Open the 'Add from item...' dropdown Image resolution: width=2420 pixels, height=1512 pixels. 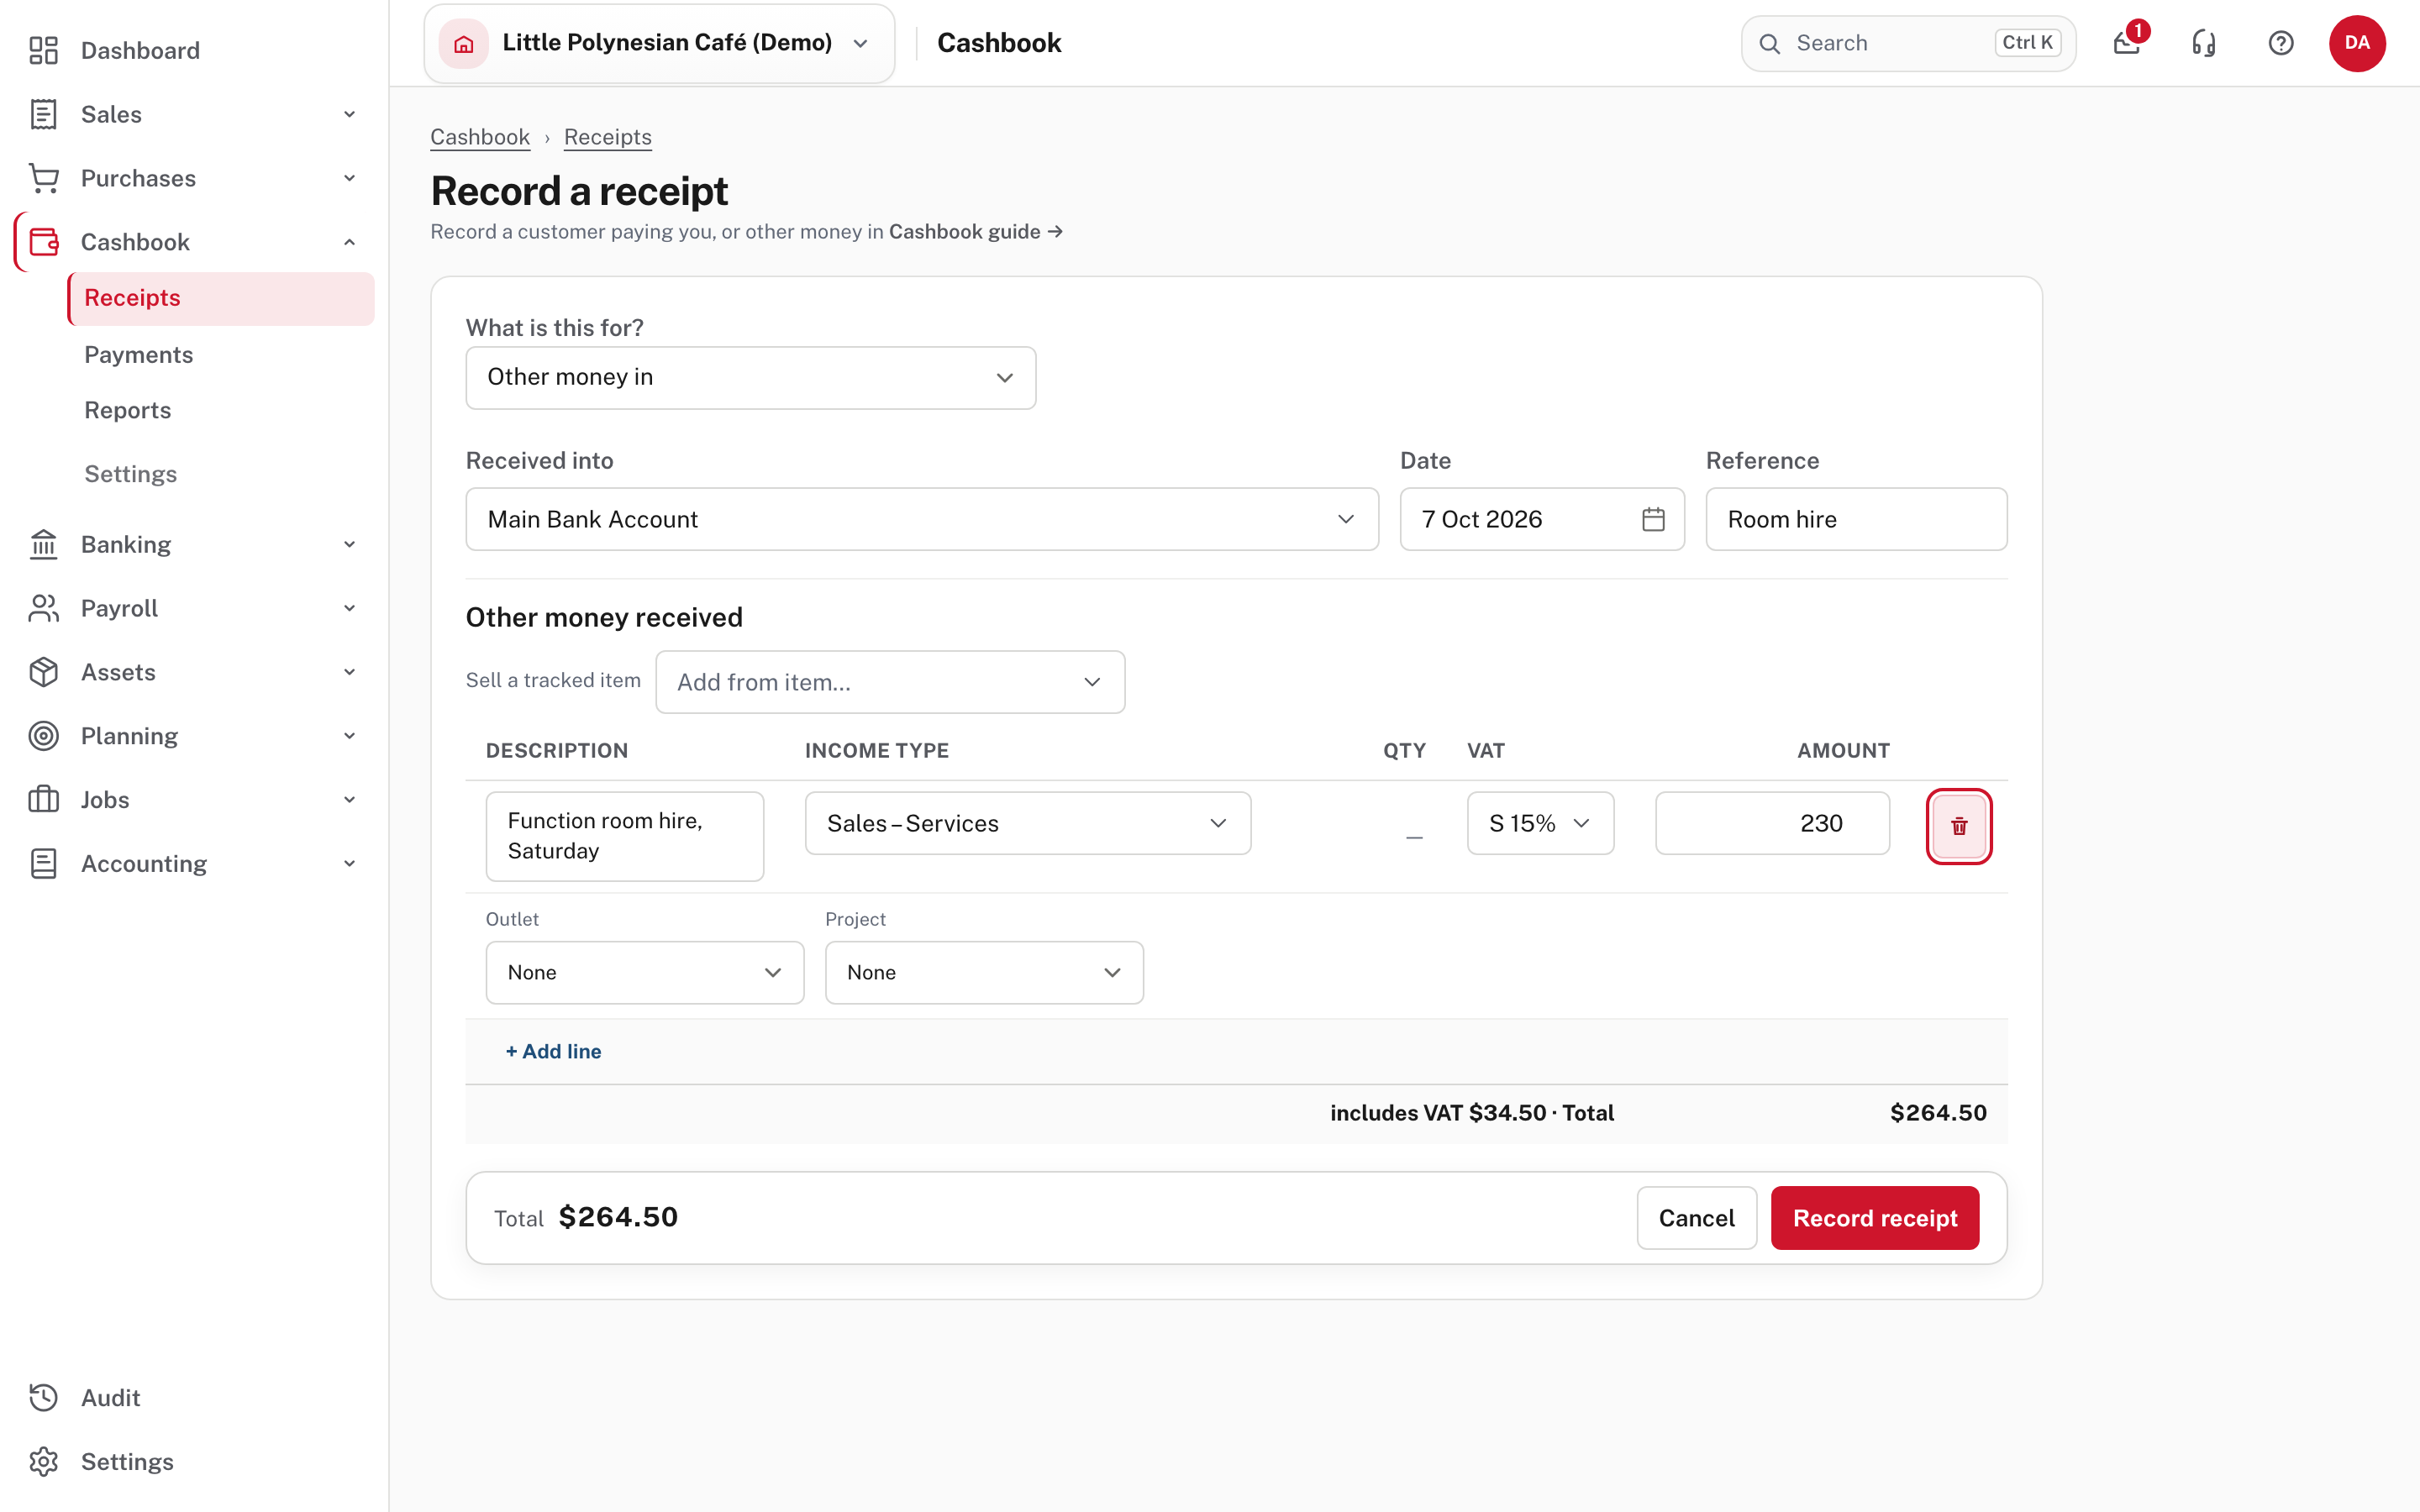pyautogui.click(x=890, y=682)
